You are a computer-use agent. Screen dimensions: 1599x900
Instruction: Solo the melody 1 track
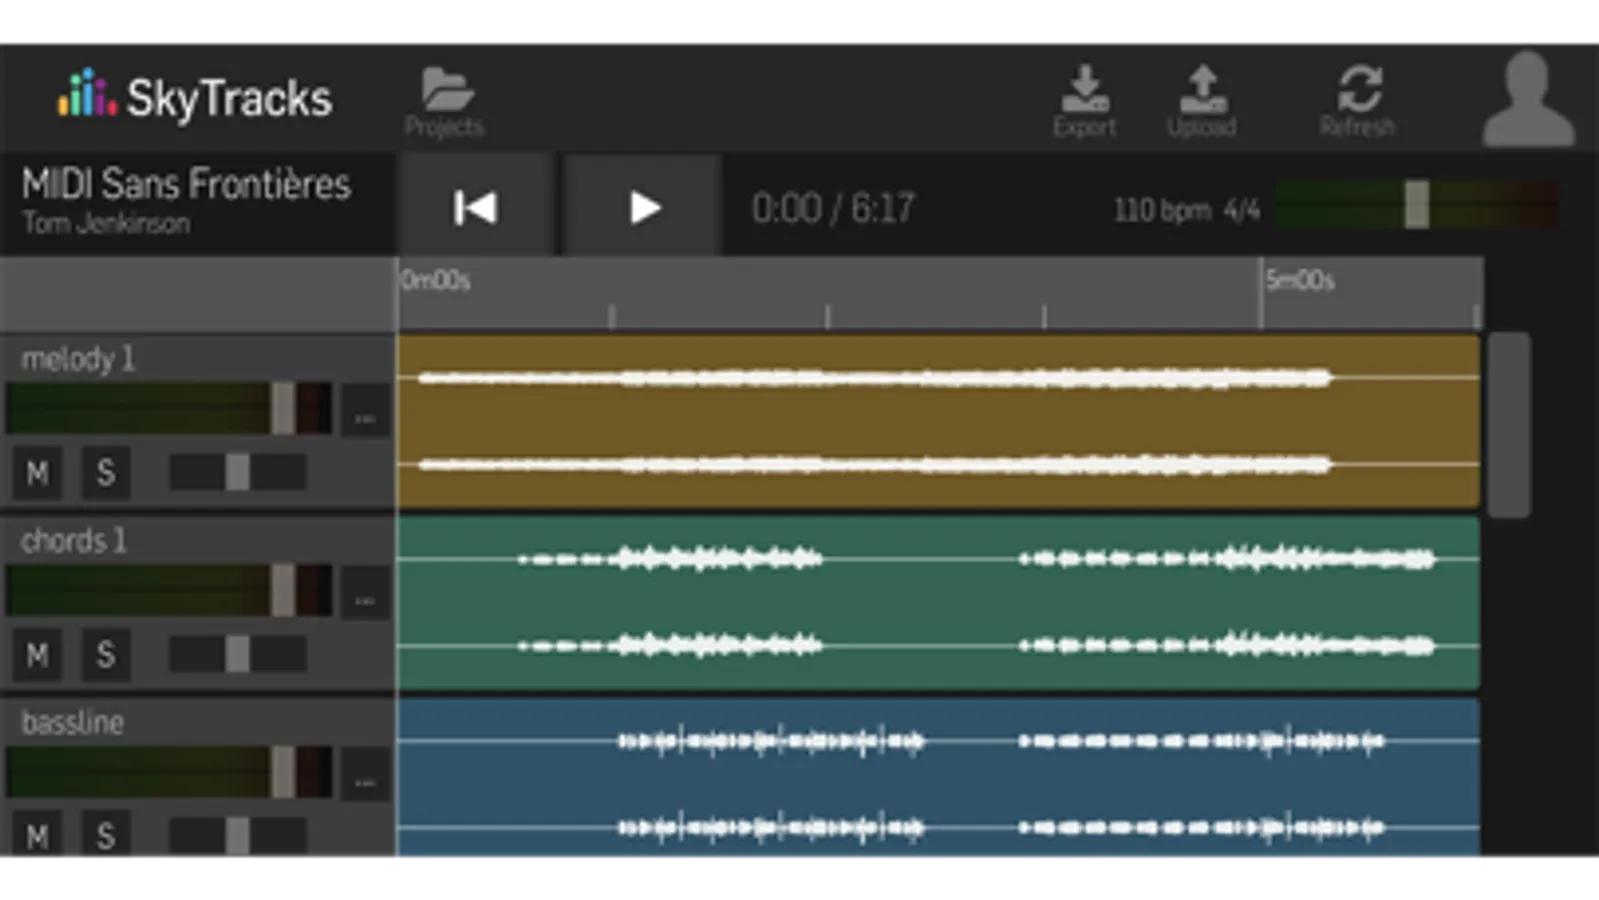pyautogui.click(x=105, y=472)
